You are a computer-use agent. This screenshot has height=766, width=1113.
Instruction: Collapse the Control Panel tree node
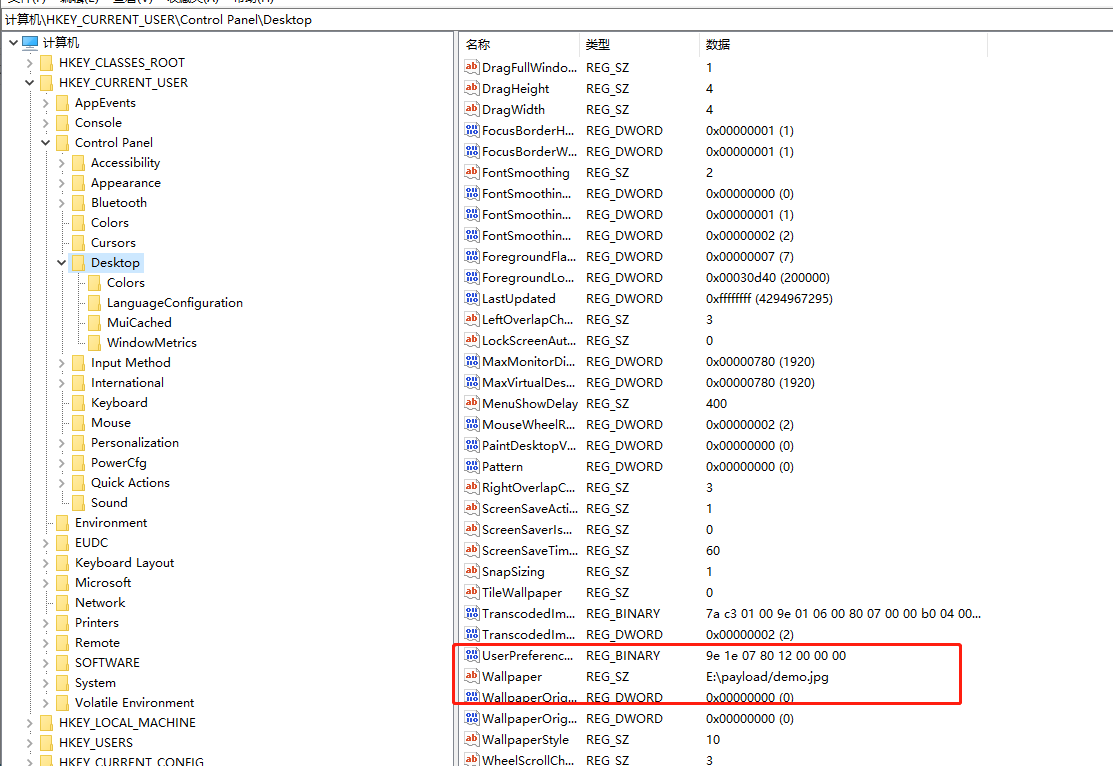click(45, 143)
